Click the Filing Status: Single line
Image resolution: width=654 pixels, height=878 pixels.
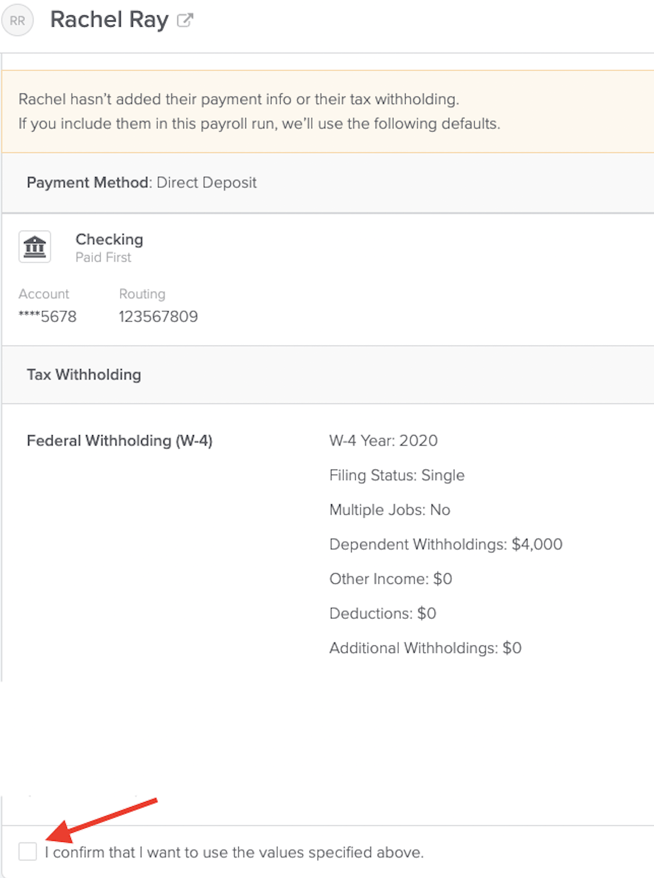tap(397, 475)
